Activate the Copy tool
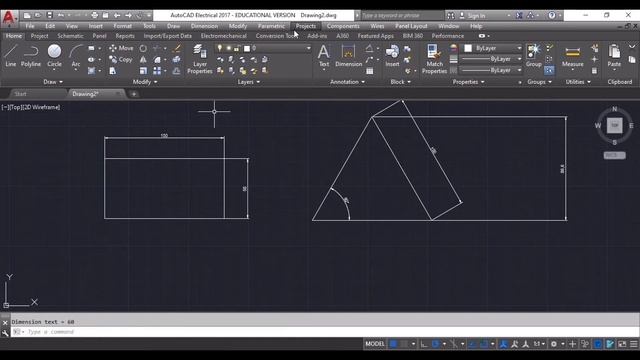 (x=121, y=60)
